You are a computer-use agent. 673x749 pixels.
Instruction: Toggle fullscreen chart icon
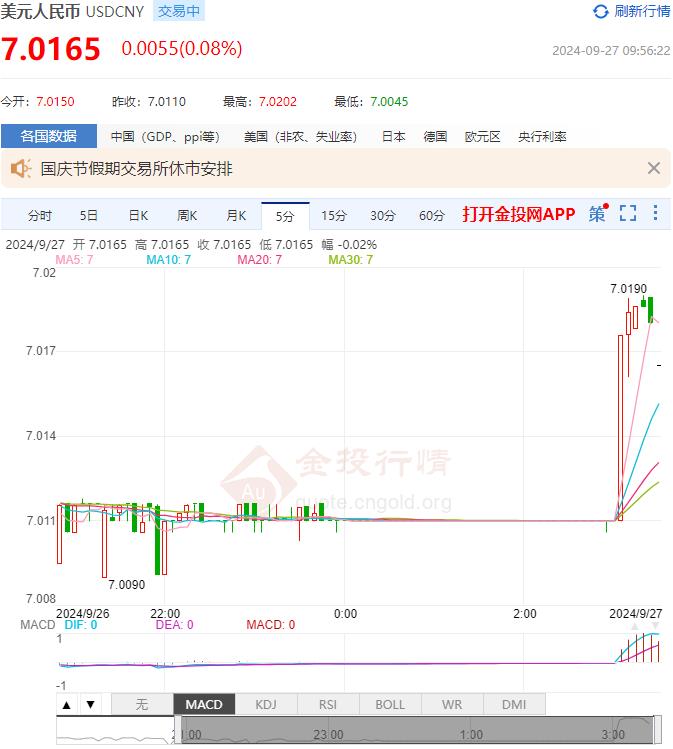coord(628,213)
